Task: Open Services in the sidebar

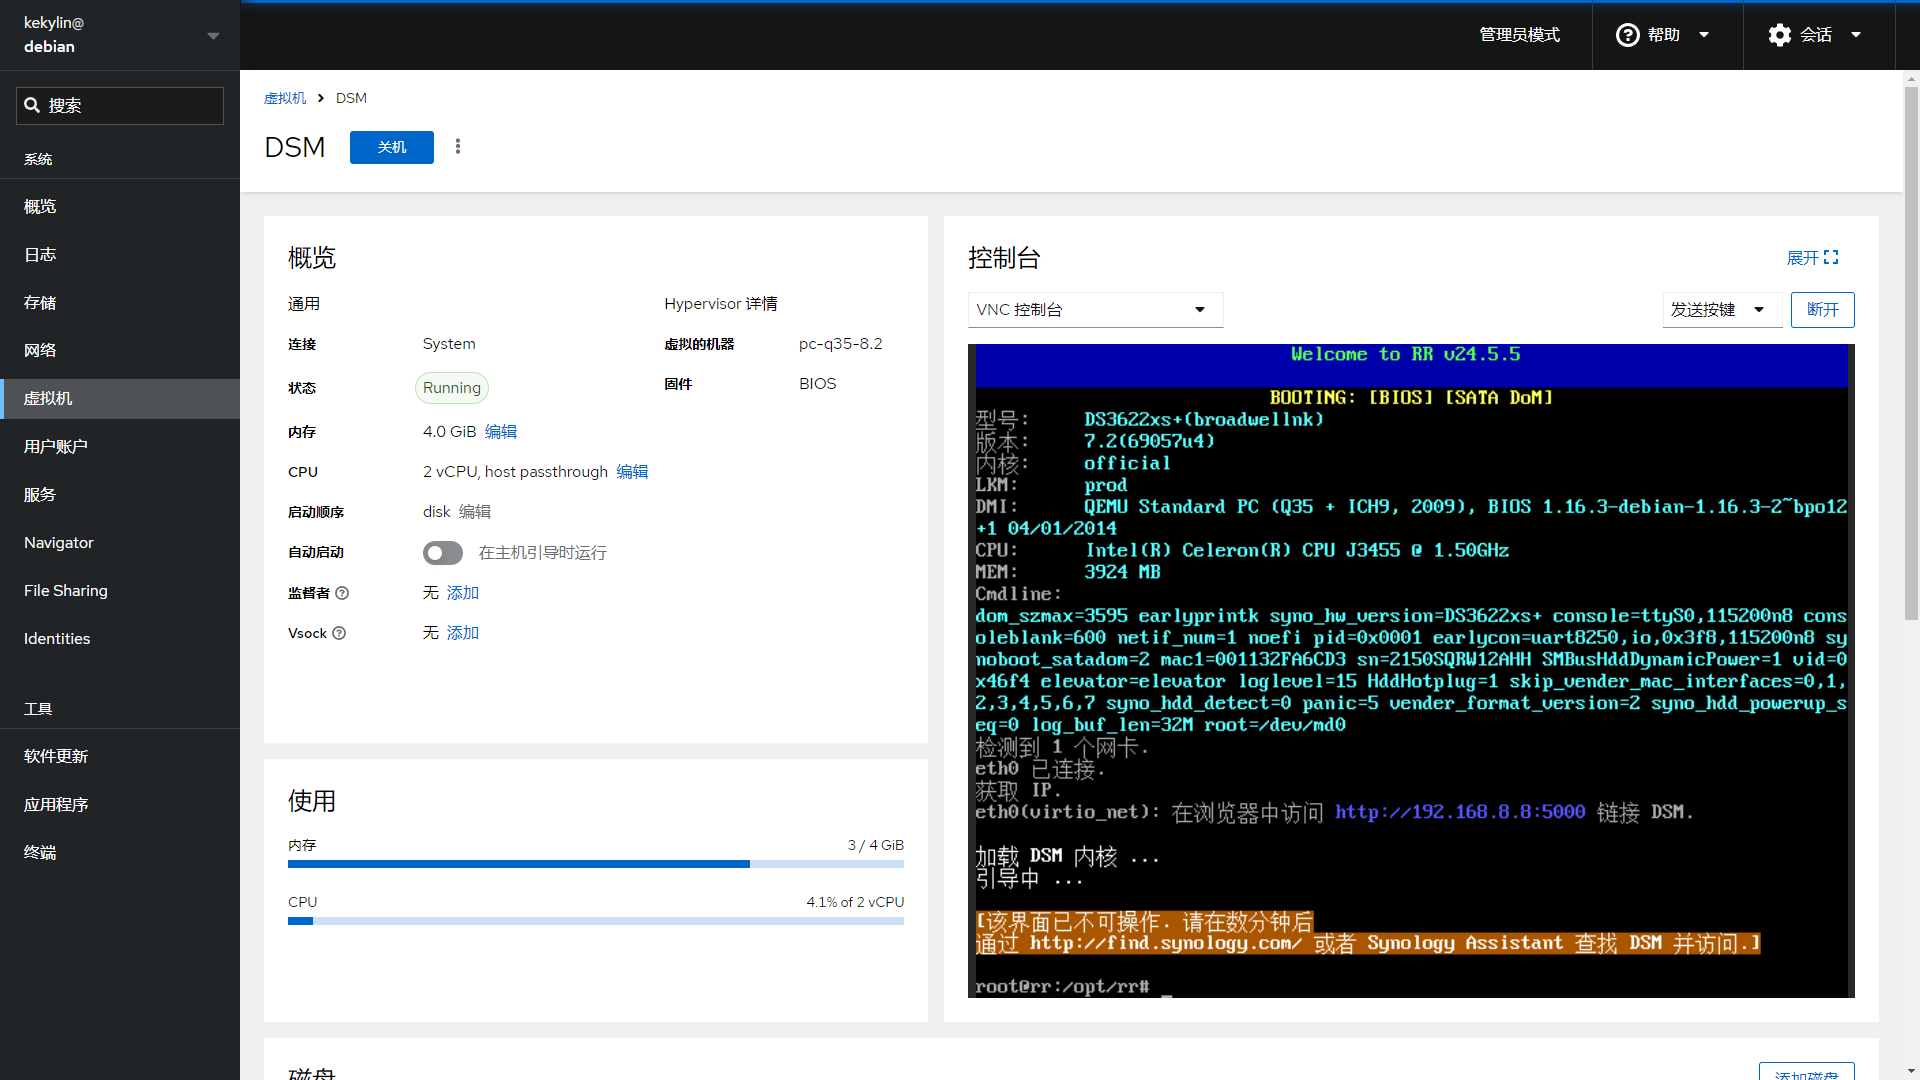Action: coord(120,495)
